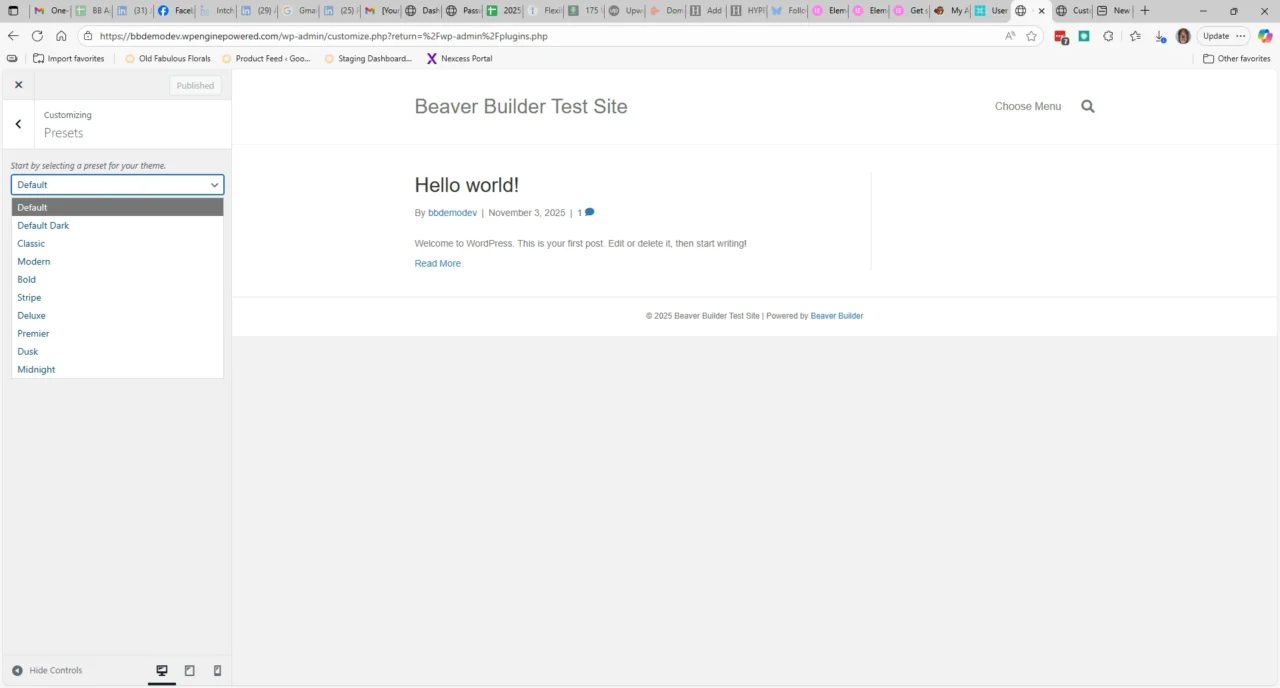Click the Beaver Builder footer link
The height and width of the screenshot is (688, 1280).
point(836,315)
